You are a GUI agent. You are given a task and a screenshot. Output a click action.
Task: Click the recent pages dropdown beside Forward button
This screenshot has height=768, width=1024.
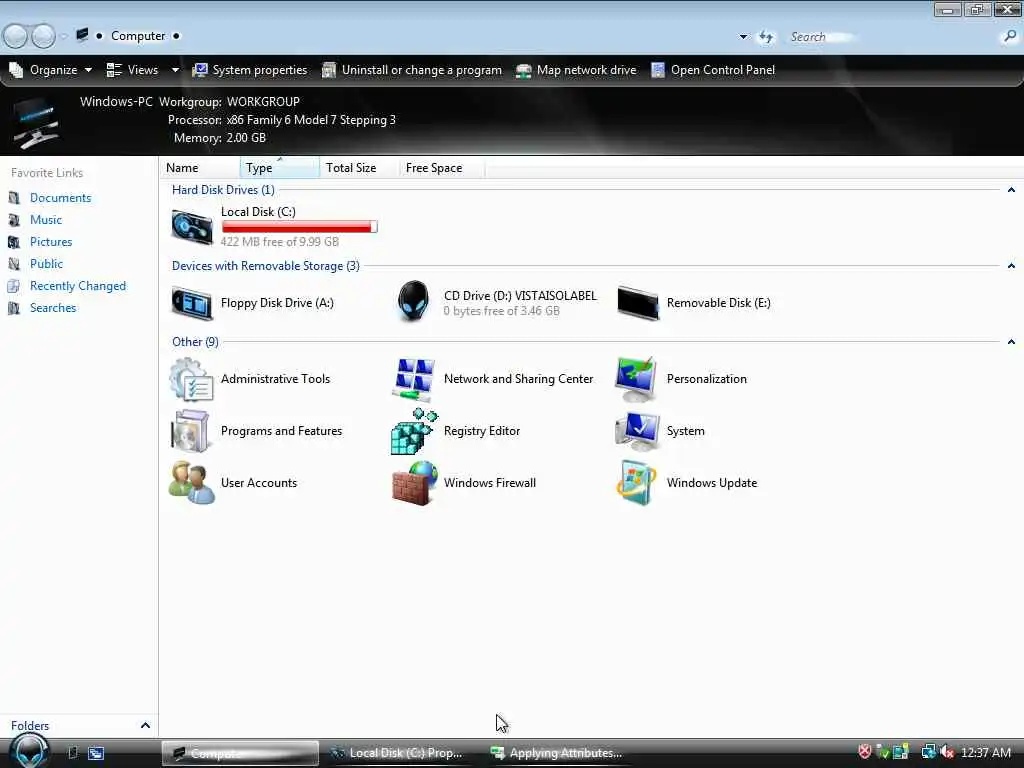coord(64,37)
